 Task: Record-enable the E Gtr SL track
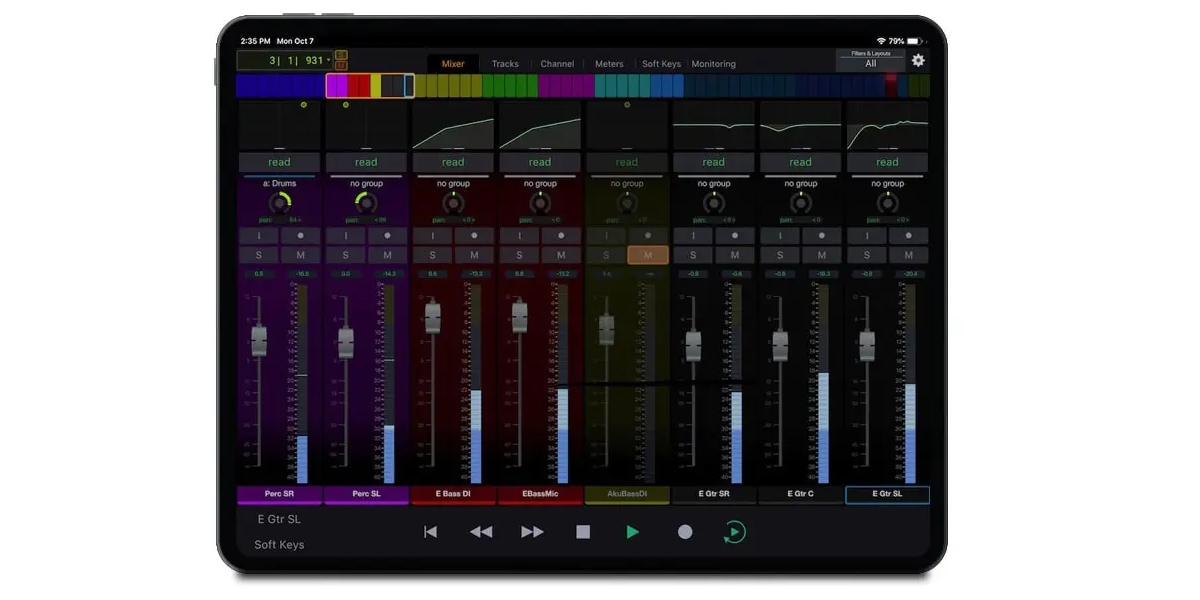[909, 236]
